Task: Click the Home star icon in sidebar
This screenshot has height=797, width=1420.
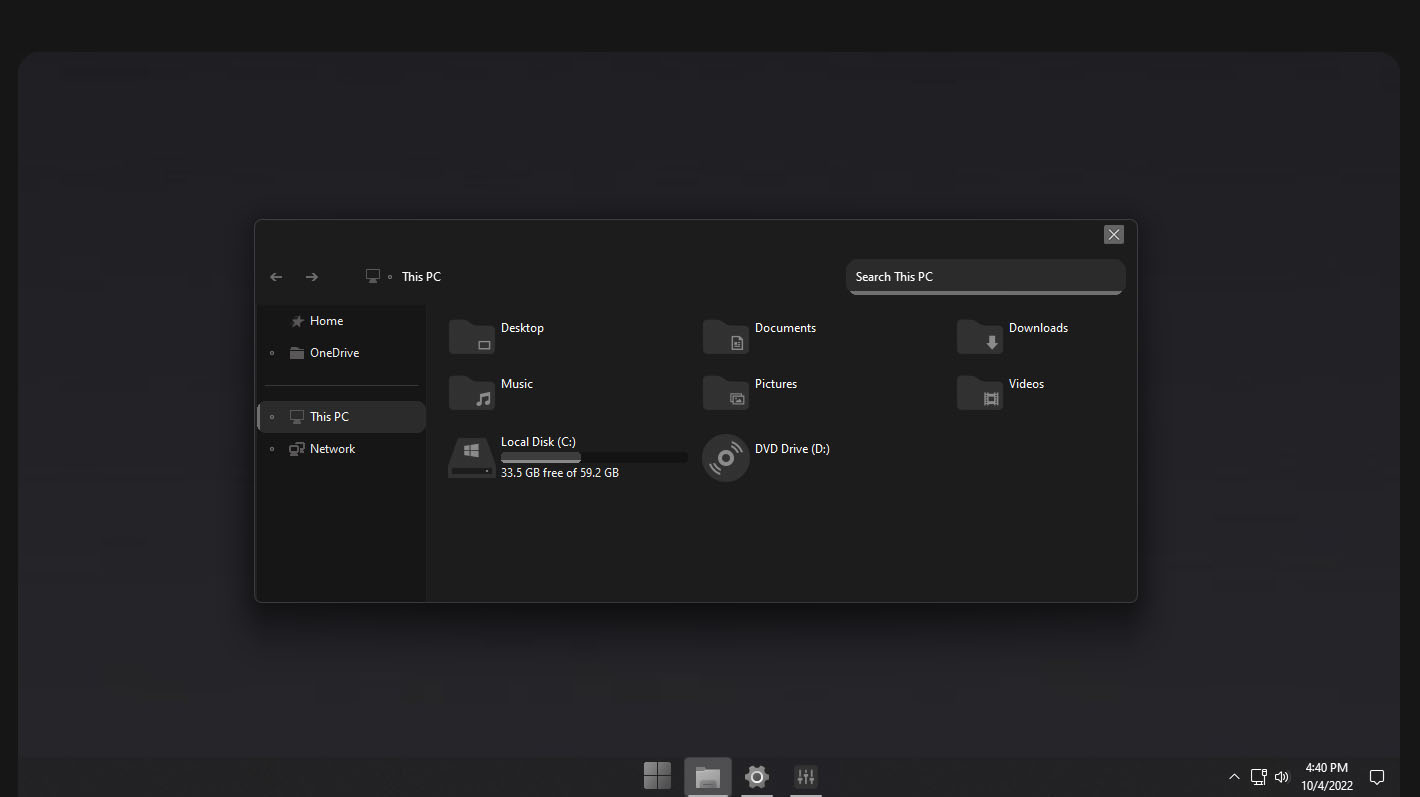Action: tap(297, 321)
